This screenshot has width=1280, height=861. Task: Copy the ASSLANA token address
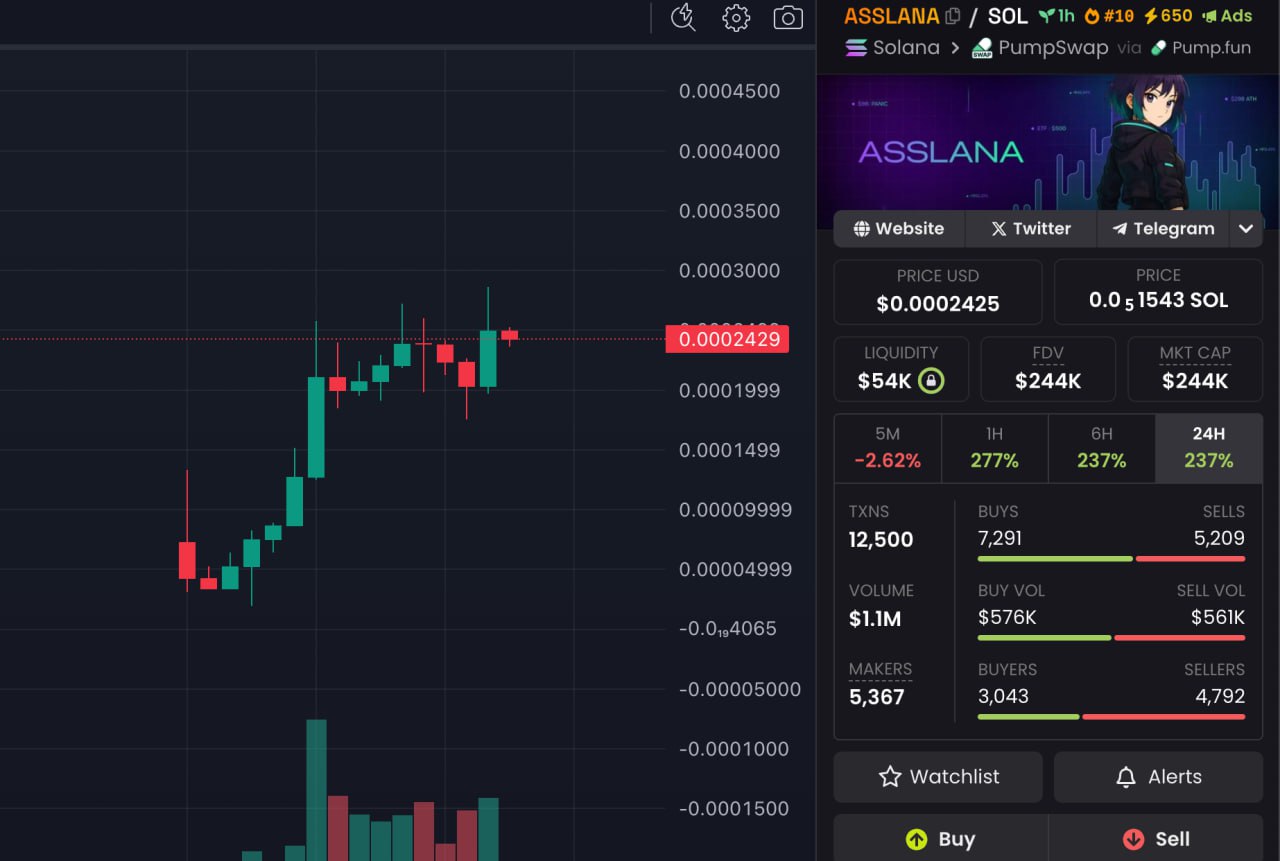point(952,16)
